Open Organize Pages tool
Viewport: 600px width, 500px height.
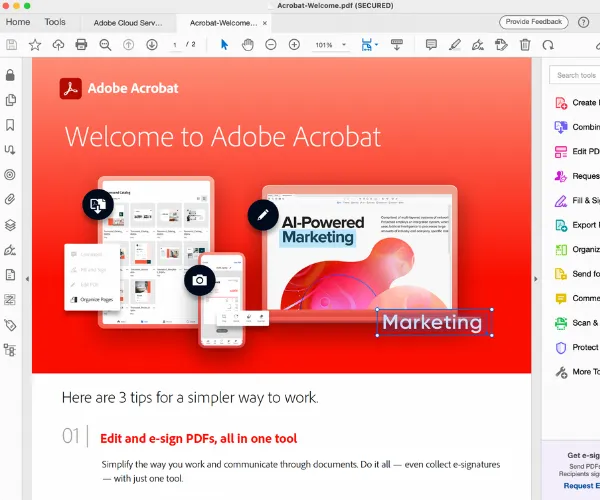pos(575,249)
